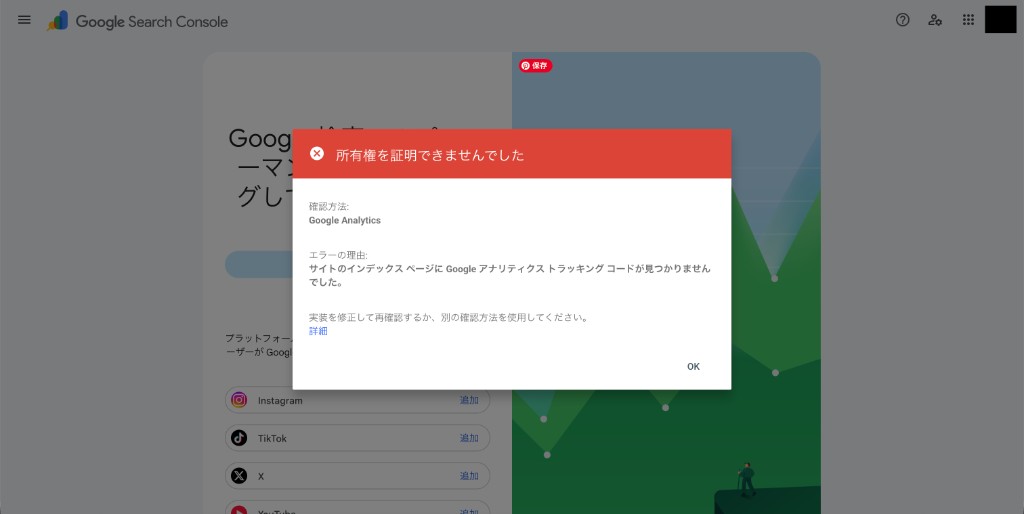Click the エラーの理由: label

338,255
